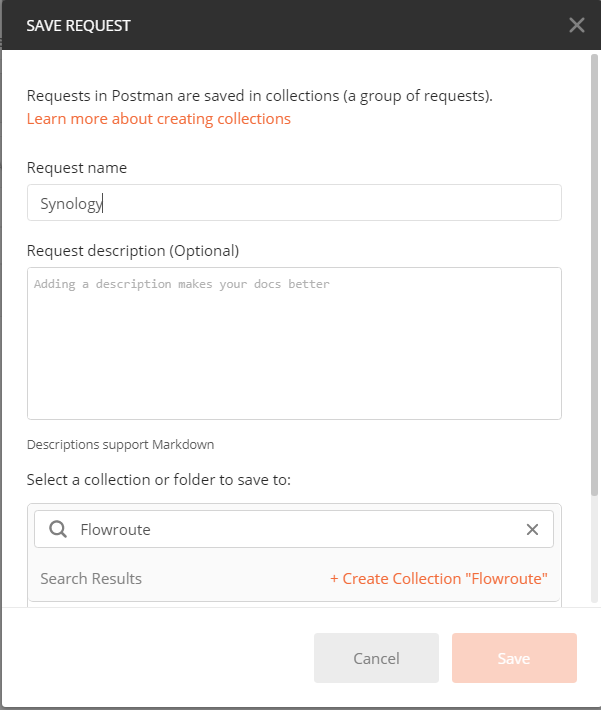Click the Select a collection or folder label
Screen dimensions: 601x712
click(158, 480)
